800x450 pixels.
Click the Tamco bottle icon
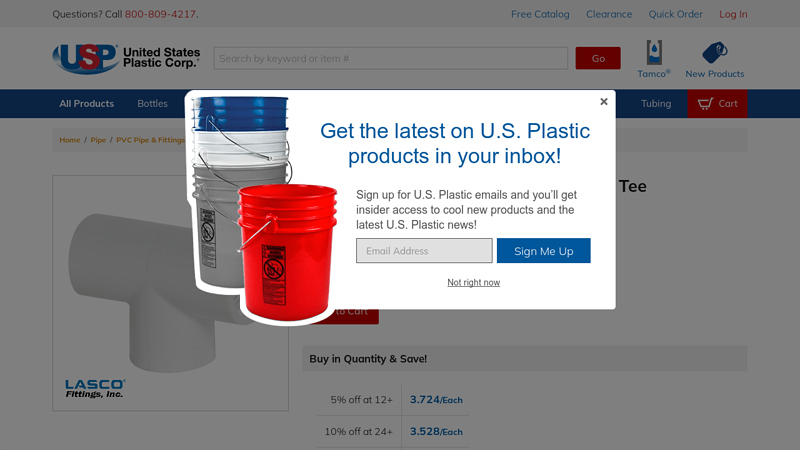pyautogui.click(x=654, y=52)
